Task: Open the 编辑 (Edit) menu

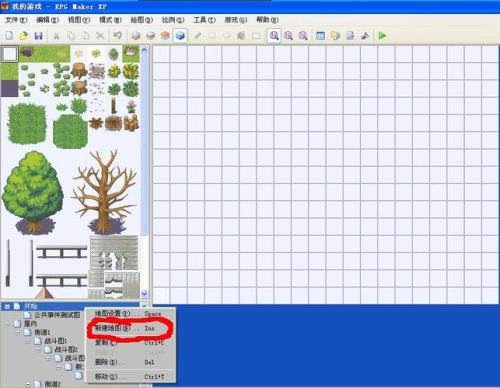Action: pyautogui.click(x=47, y=20)
